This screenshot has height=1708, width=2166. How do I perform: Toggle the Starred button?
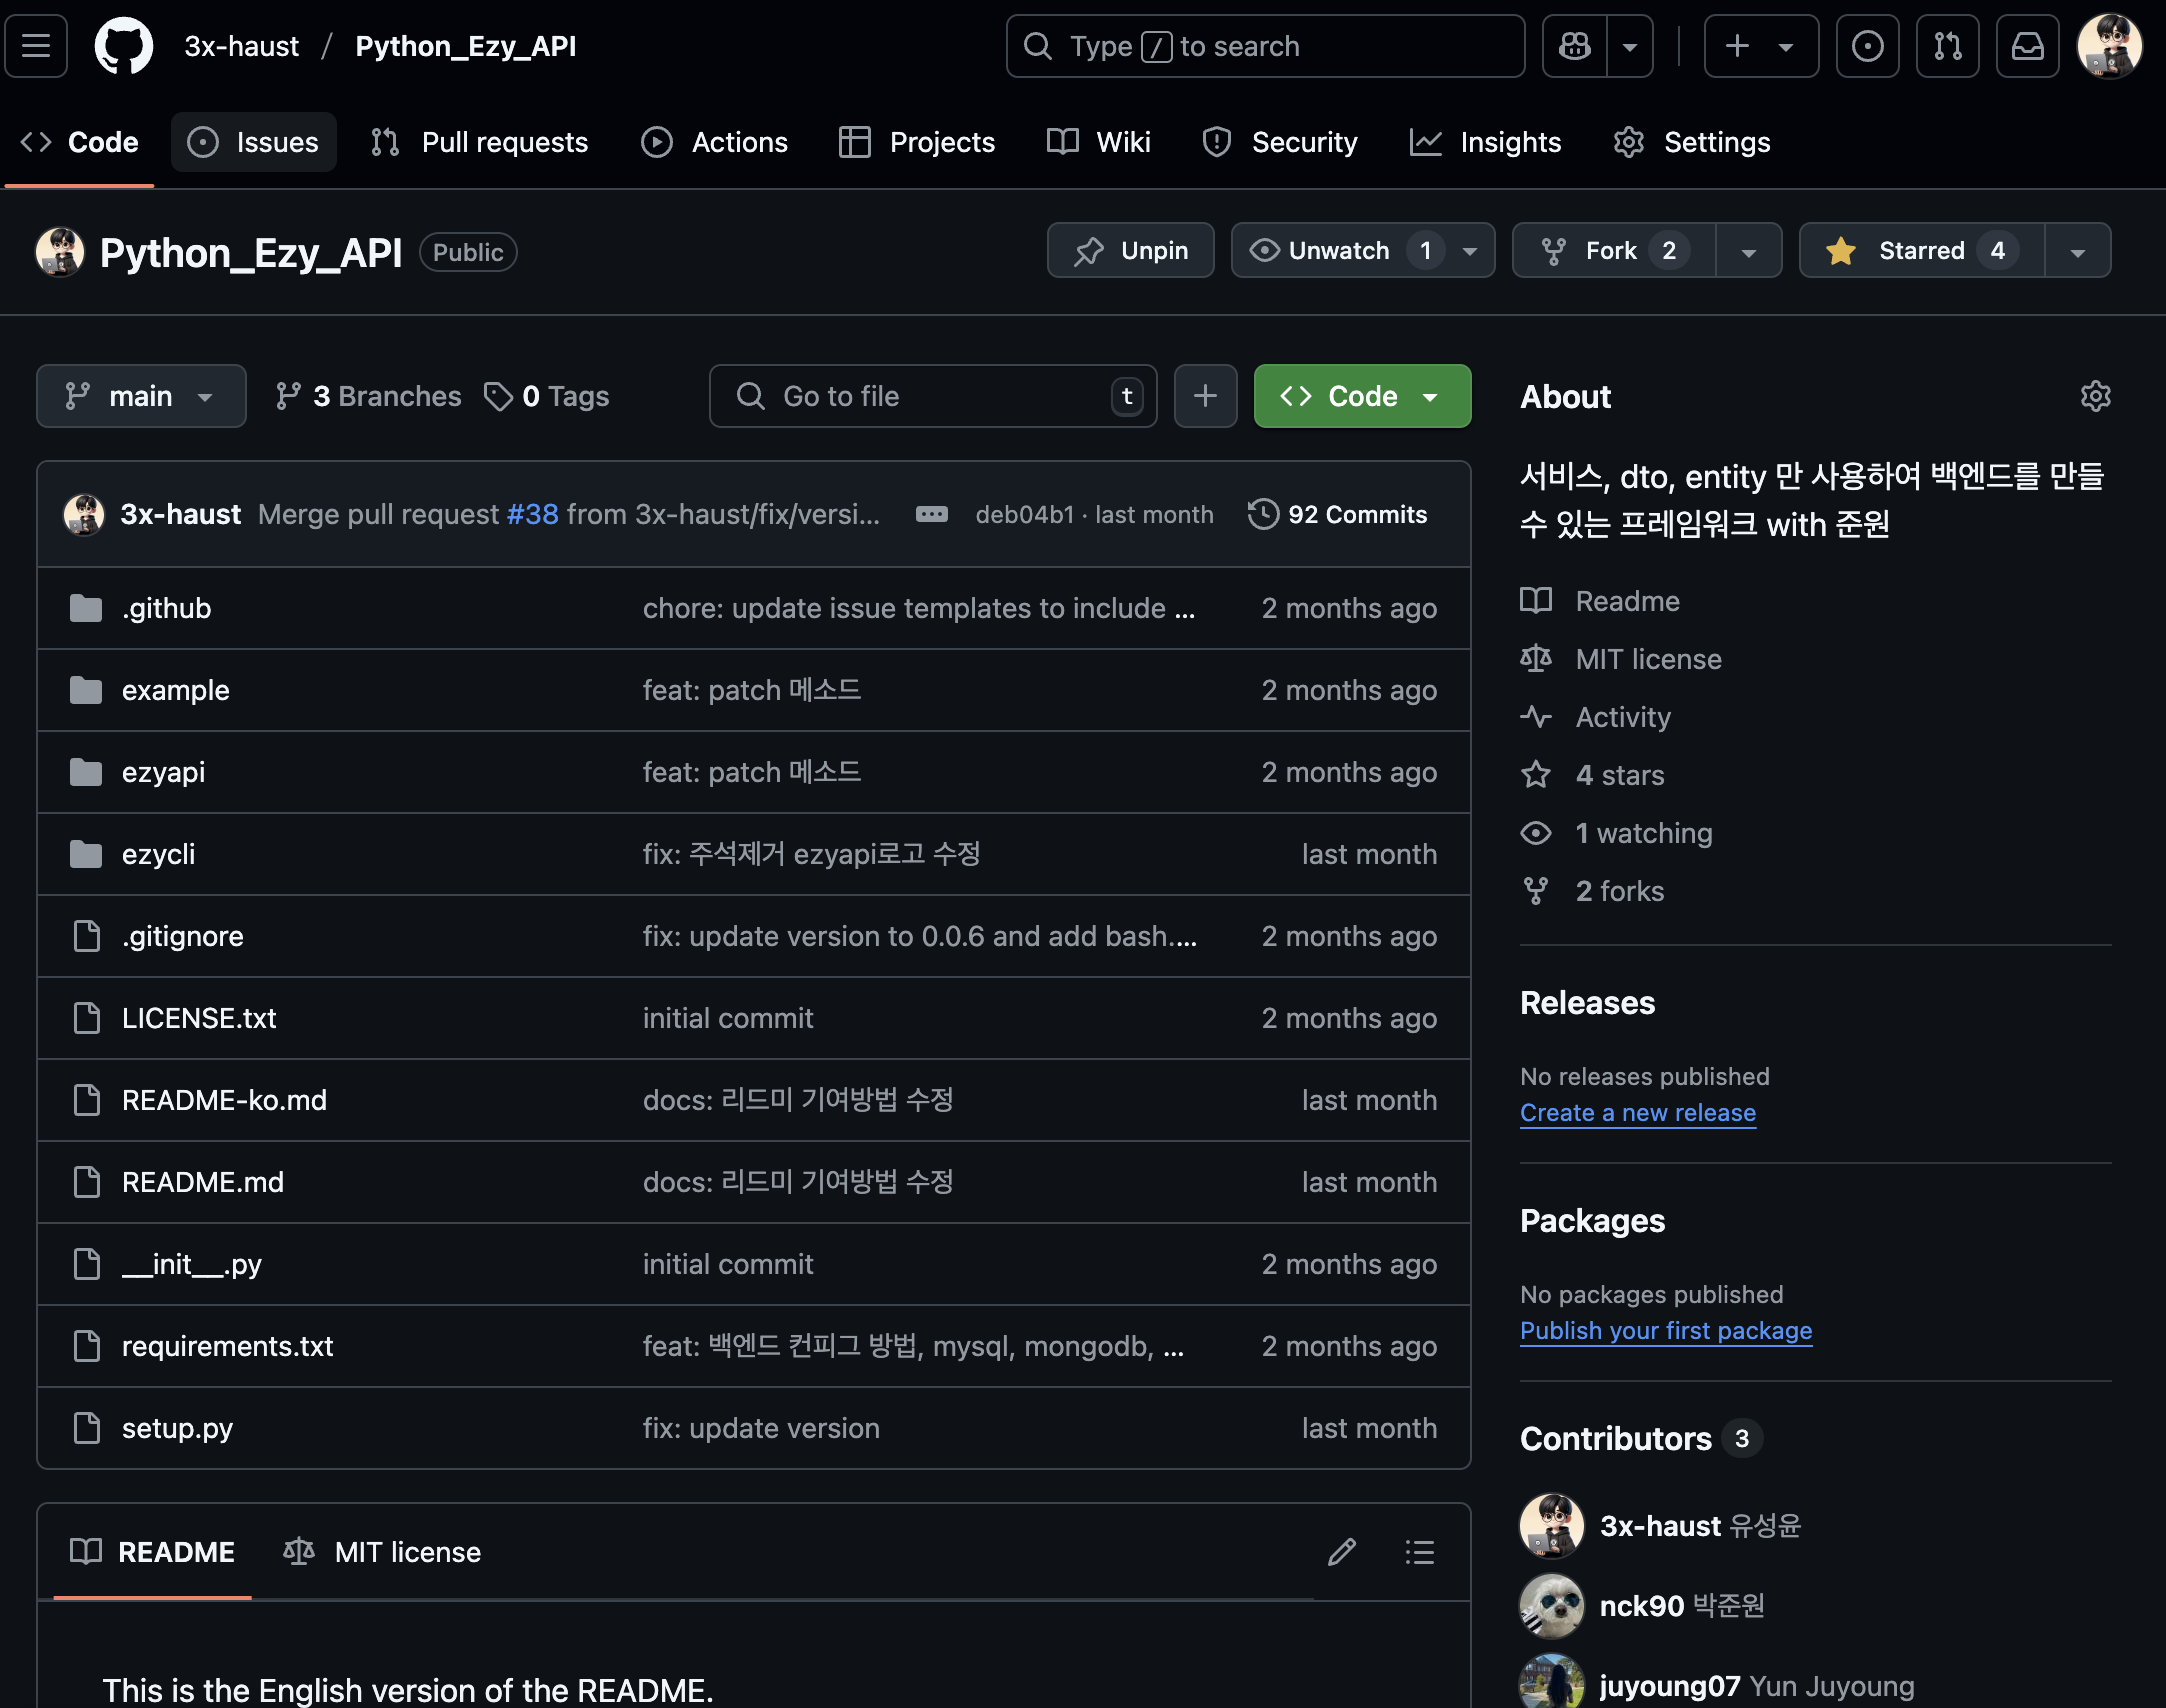click(1921, 250)
